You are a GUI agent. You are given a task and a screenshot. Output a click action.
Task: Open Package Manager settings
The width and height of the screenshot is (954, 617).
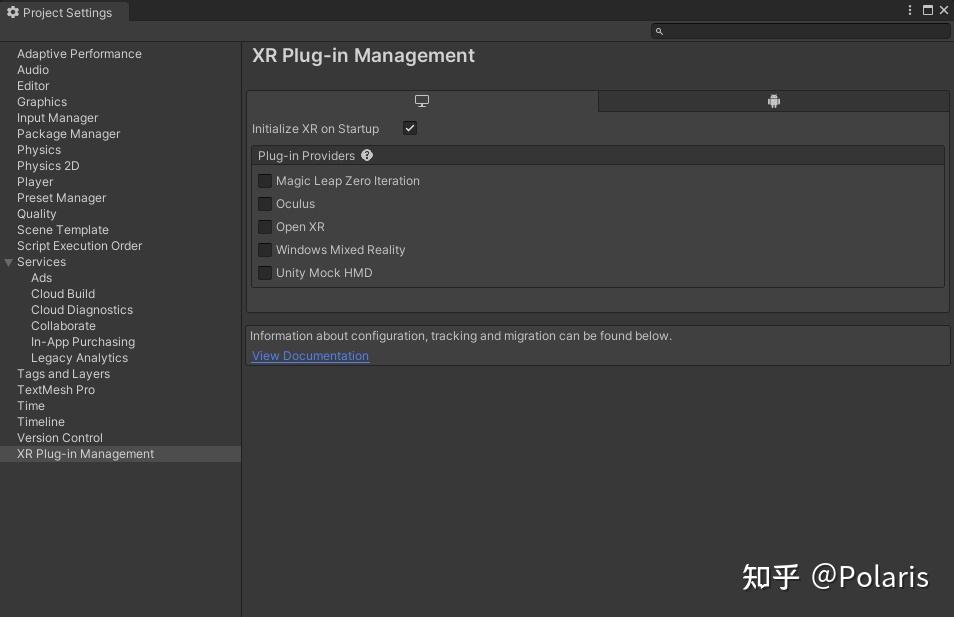(68, 134)
